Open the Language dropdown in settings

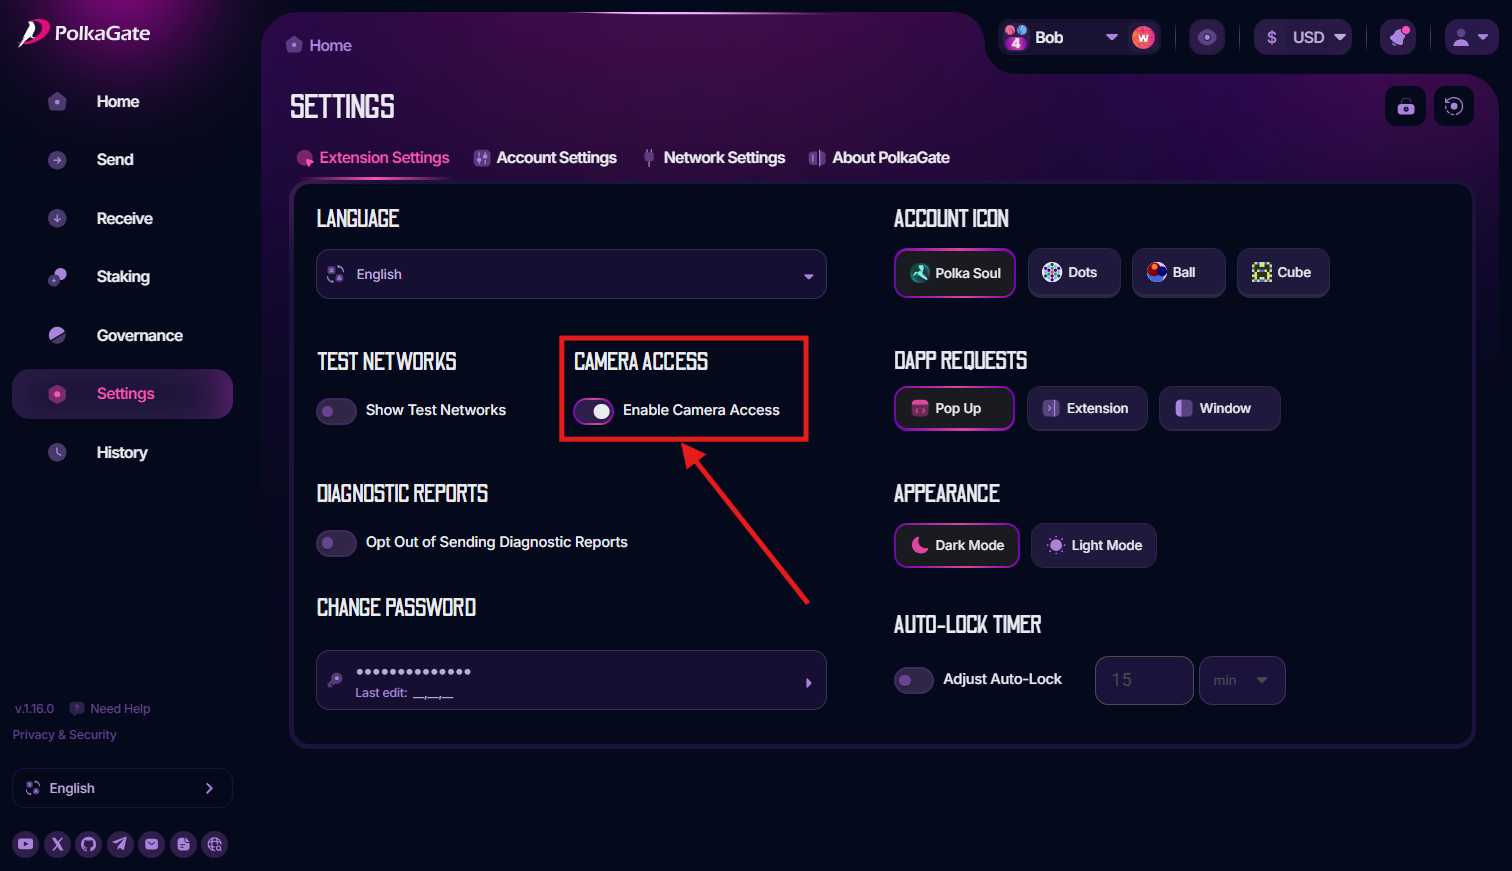coord(571,275)
